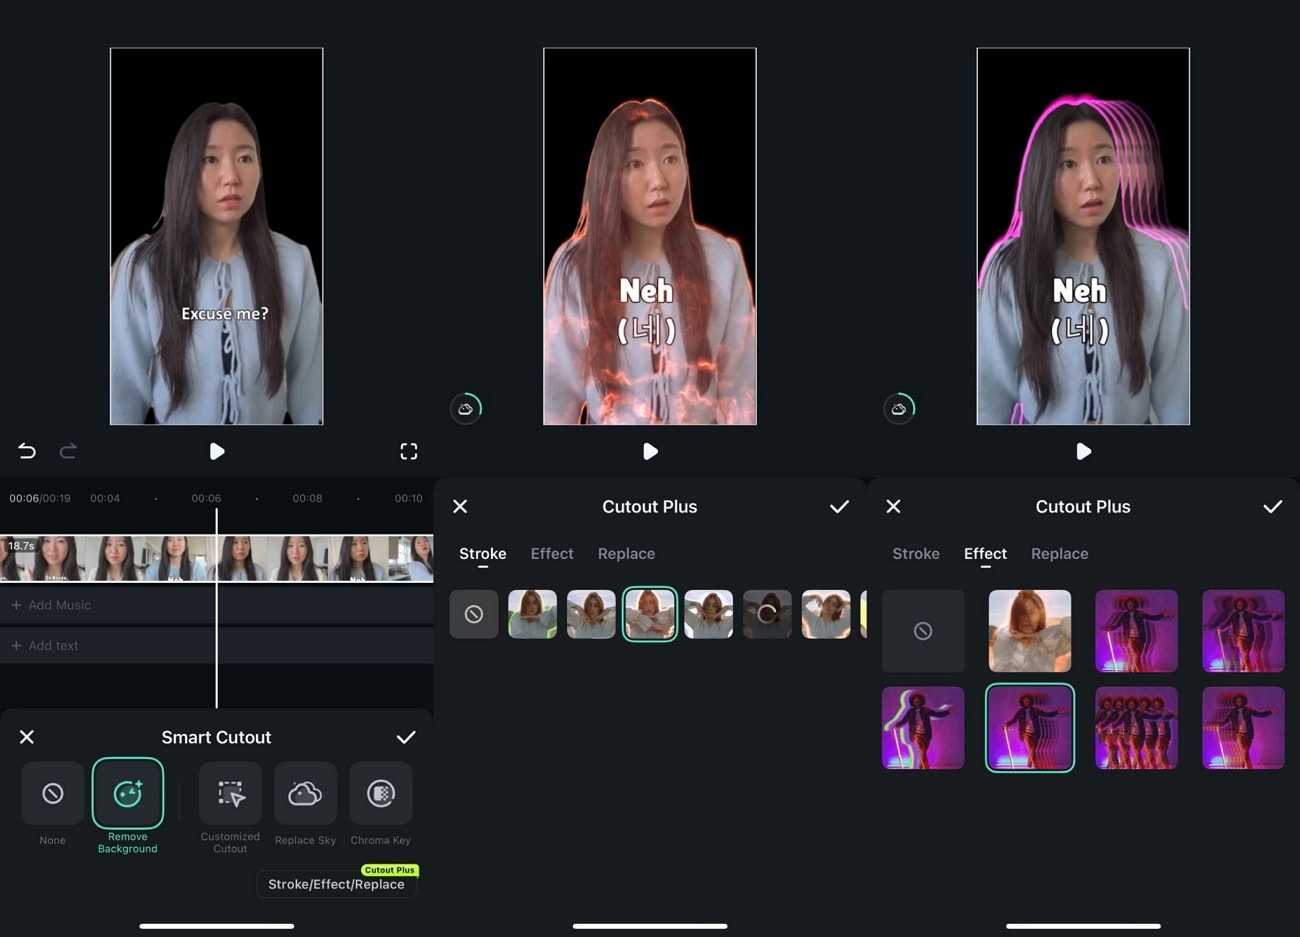Apply the five-clones dancer effect
Image resolution: width=1300 pixels, height=937 pixels.
pyautogui.click(x=1136, y=728)
